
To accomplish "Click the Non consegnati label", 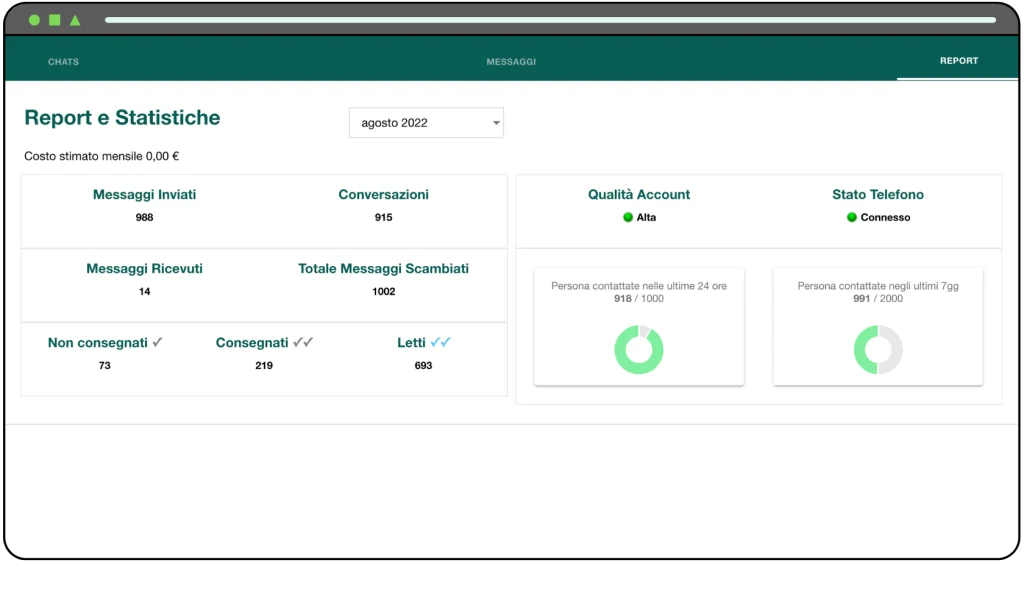I will pyautogui.click(x=97, y=343).
